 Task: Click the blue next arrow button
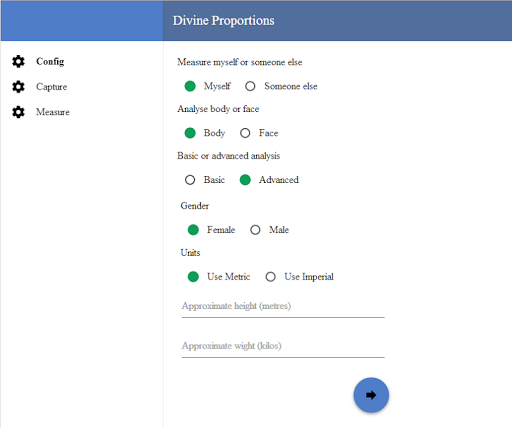tap(371, 395)
